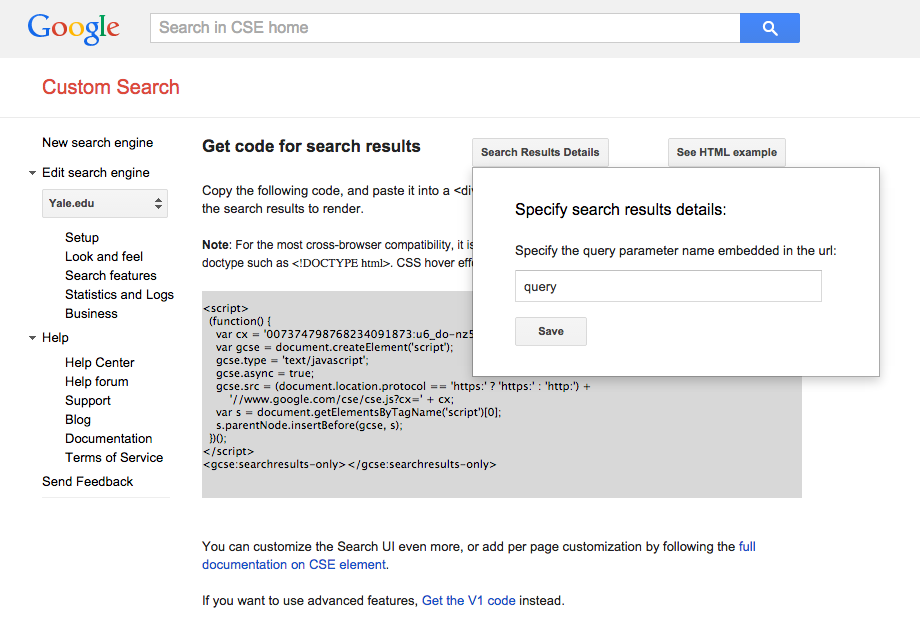
Task: Click the Search in CSE home box
Action: [x=445, y=28]
